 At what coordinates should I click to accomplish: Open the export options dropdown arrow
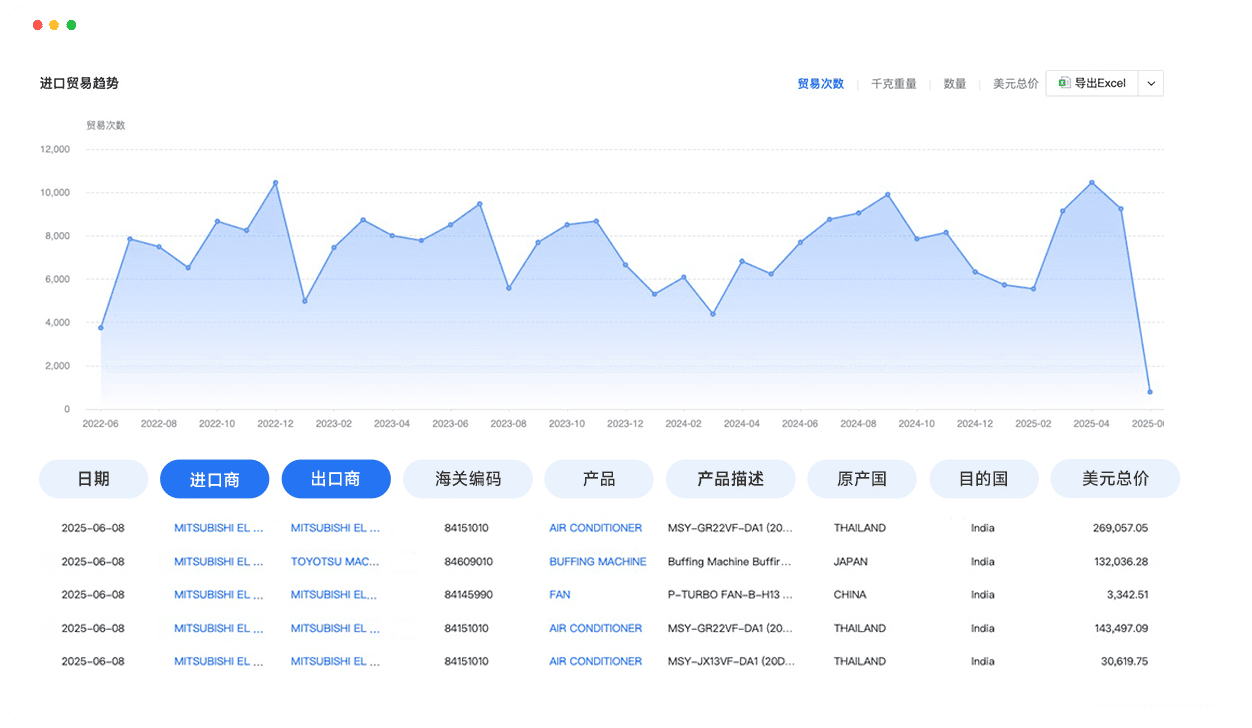pos(1150,83)
